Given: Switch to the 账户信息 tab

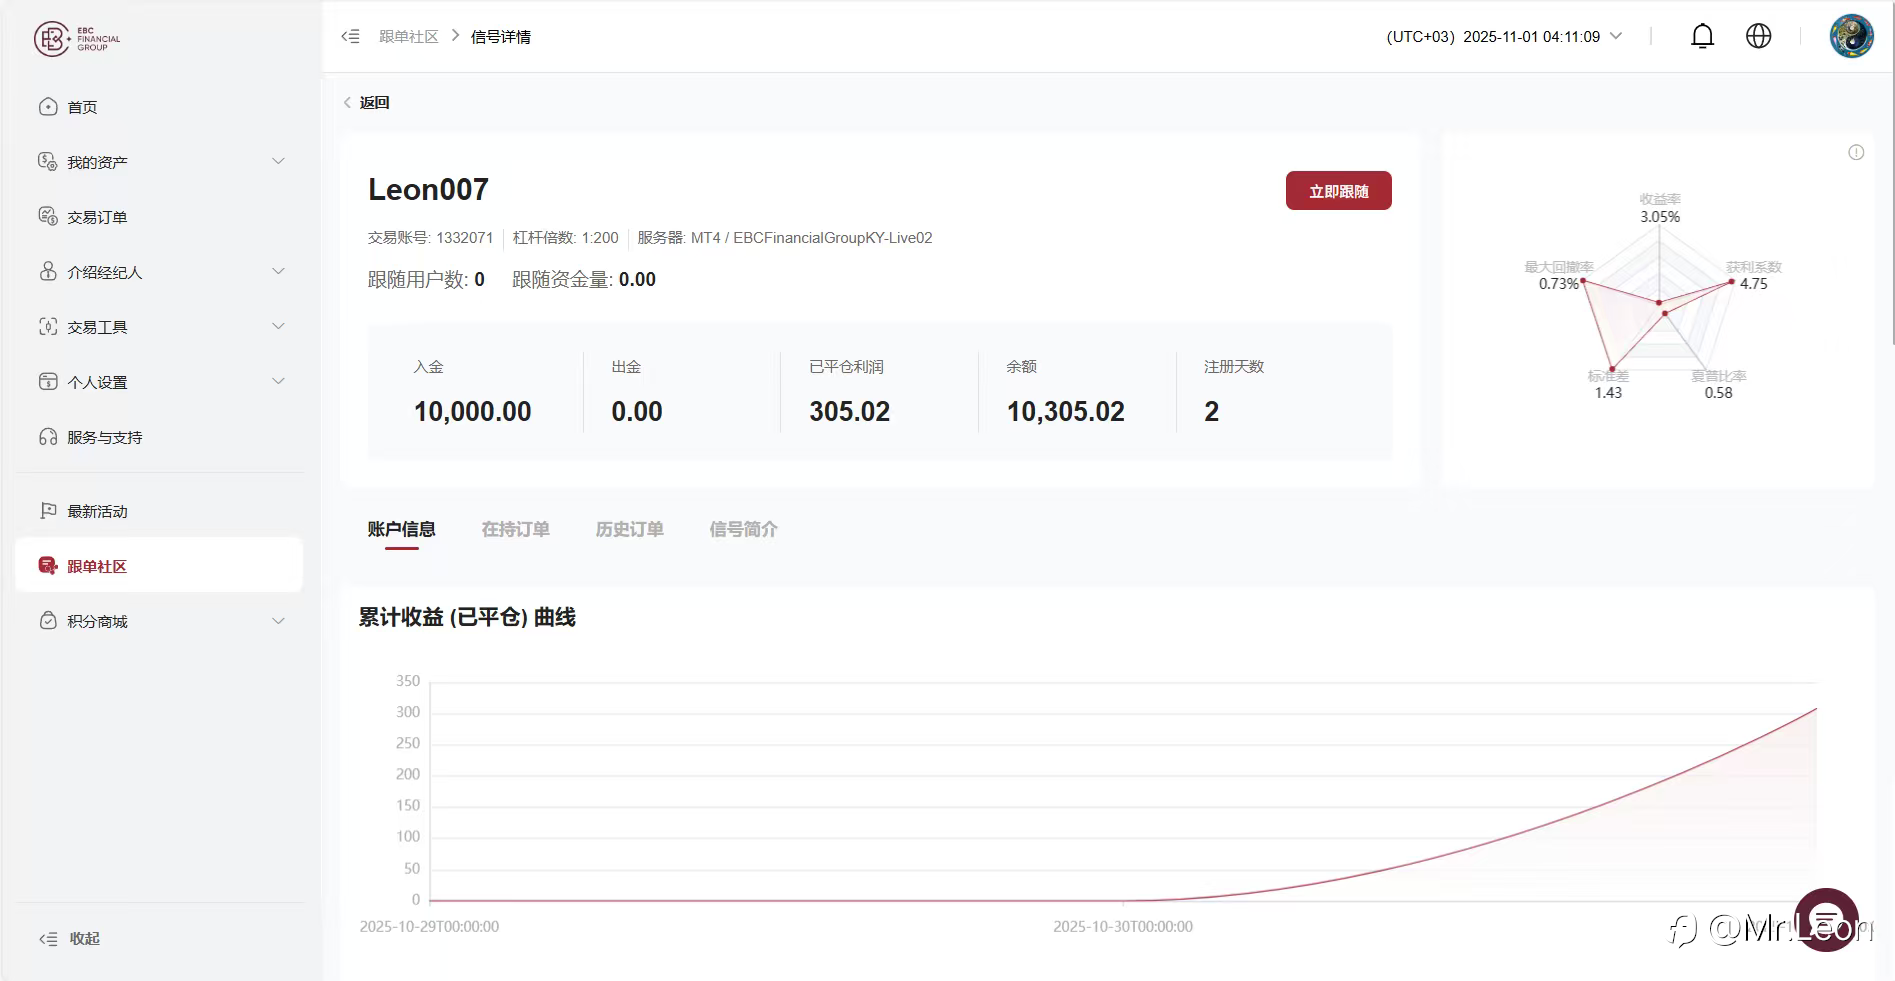Looking at the screenshot, I should pyautogui.click(x=401, y=530).
